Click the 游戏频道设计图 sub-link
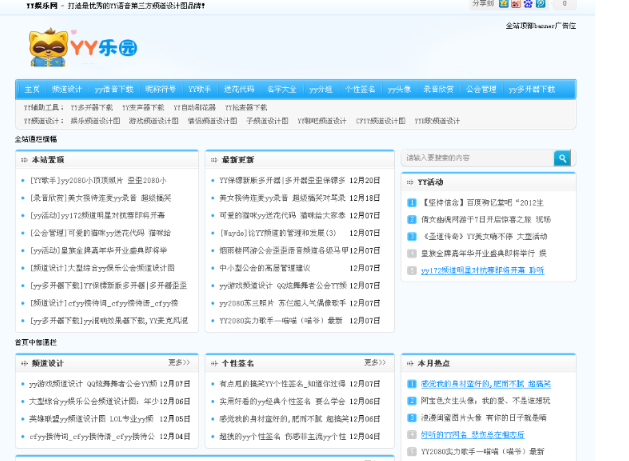The image size is (629, 461). pos(154,121)
